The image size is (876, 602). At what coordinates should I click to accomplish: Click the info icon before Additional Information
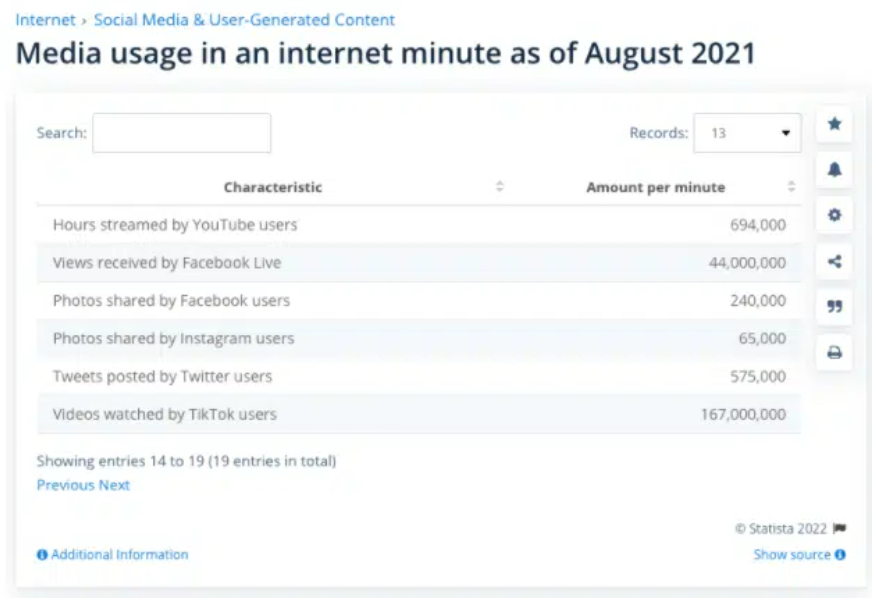[x=42, y=555]
